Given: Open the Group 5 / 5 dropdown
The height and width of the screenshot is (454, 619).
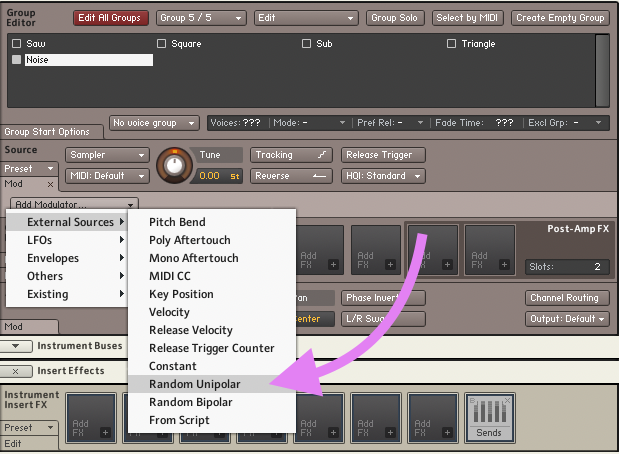Looking at the screenshot, I should (x=201, y=18).
